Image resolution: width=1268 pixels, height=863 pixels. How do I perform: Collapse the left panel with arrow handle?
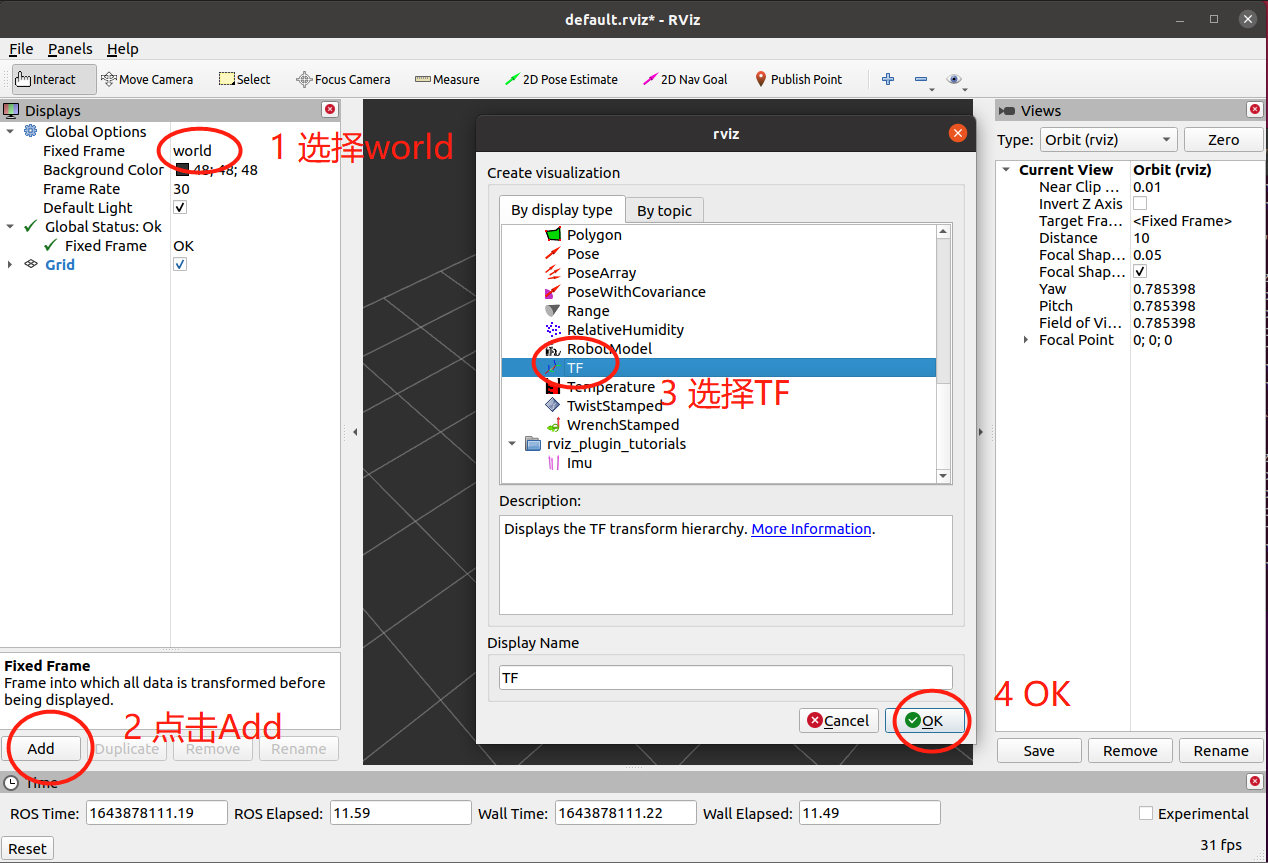pyautogui.click(x=355, y=432)
